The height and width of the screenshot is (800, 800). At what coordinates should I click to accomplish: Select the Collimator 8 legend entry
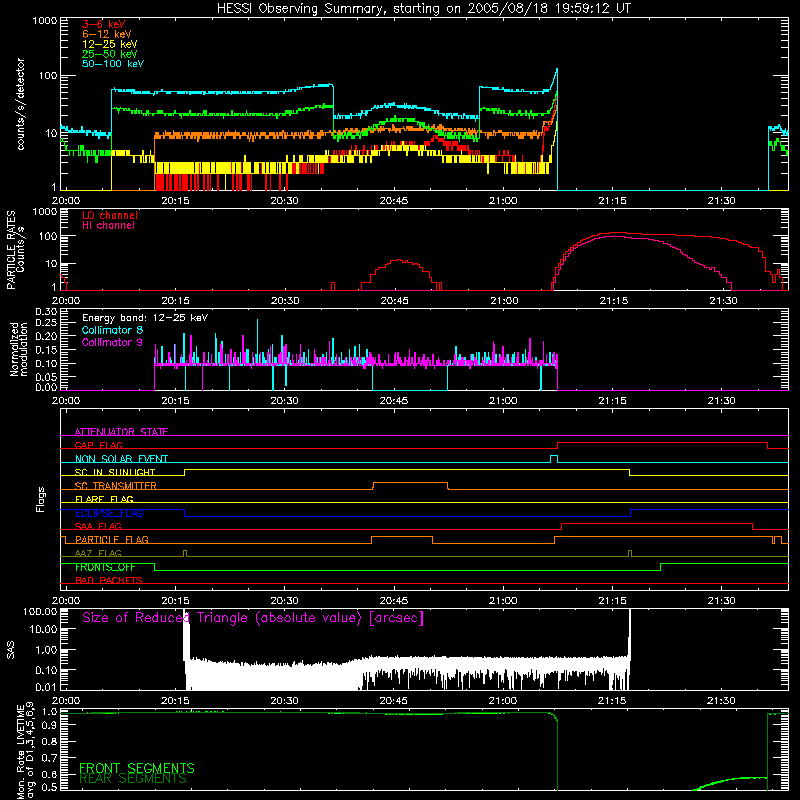[112, 330]
